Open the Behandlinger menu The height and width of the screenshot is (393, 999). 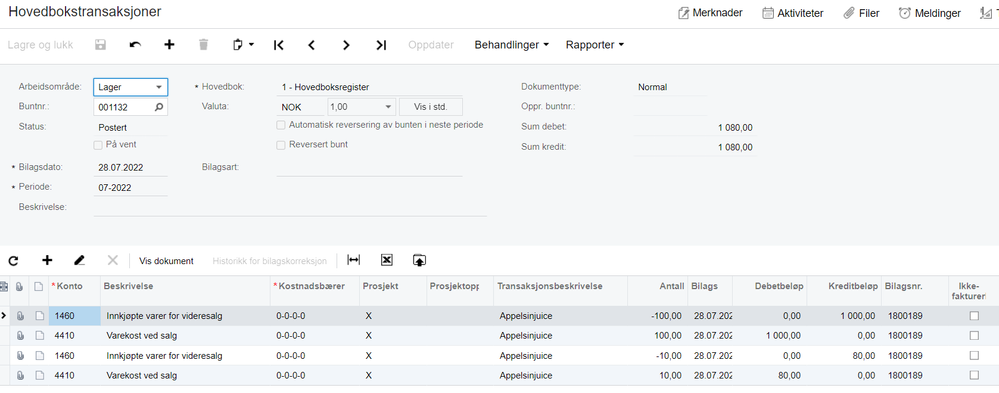512,45
